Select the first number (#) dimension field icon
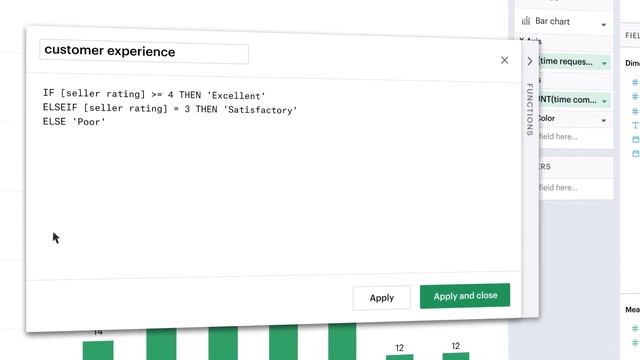 (635, 82)
